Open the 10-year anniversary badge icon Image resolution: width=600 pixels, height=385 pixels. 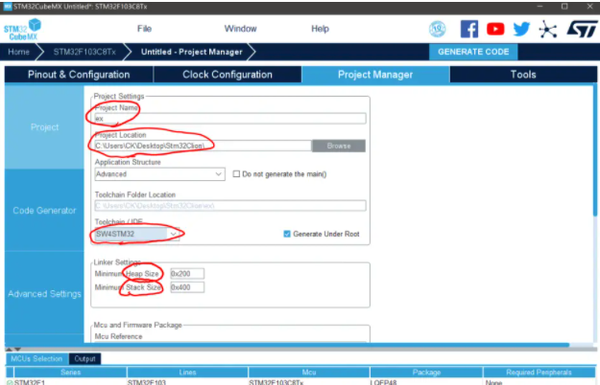pyautogui.click(x=437, y=29)
